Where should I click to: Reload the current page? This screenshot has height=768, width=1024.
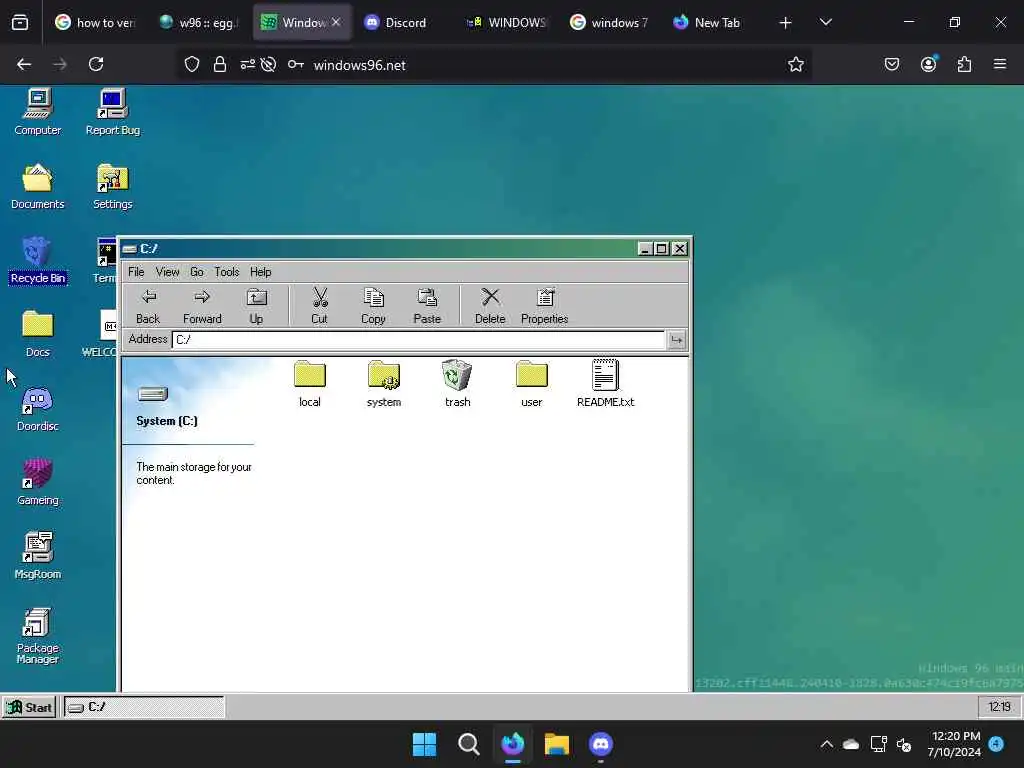click(96, 64)
